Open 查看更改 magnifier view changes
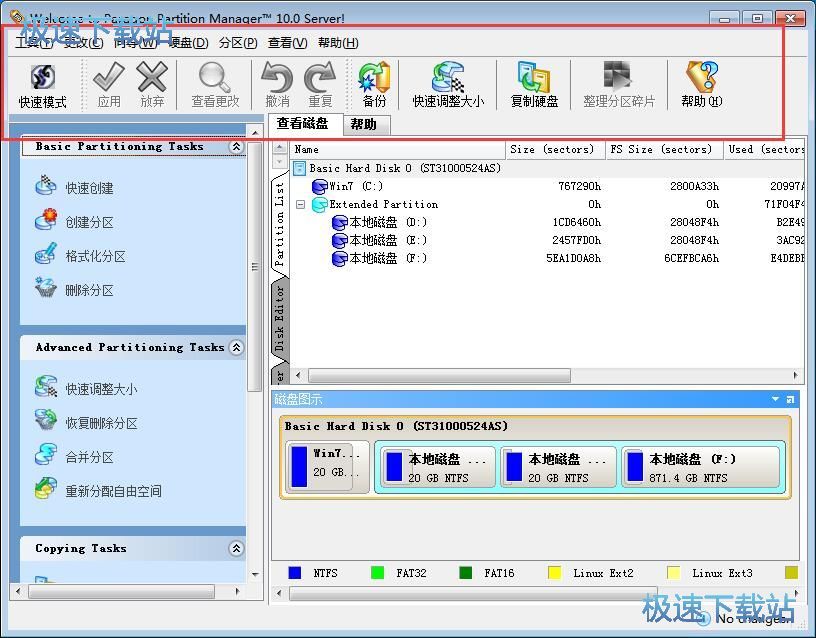The image size is (816, 638). pos(215,85)
